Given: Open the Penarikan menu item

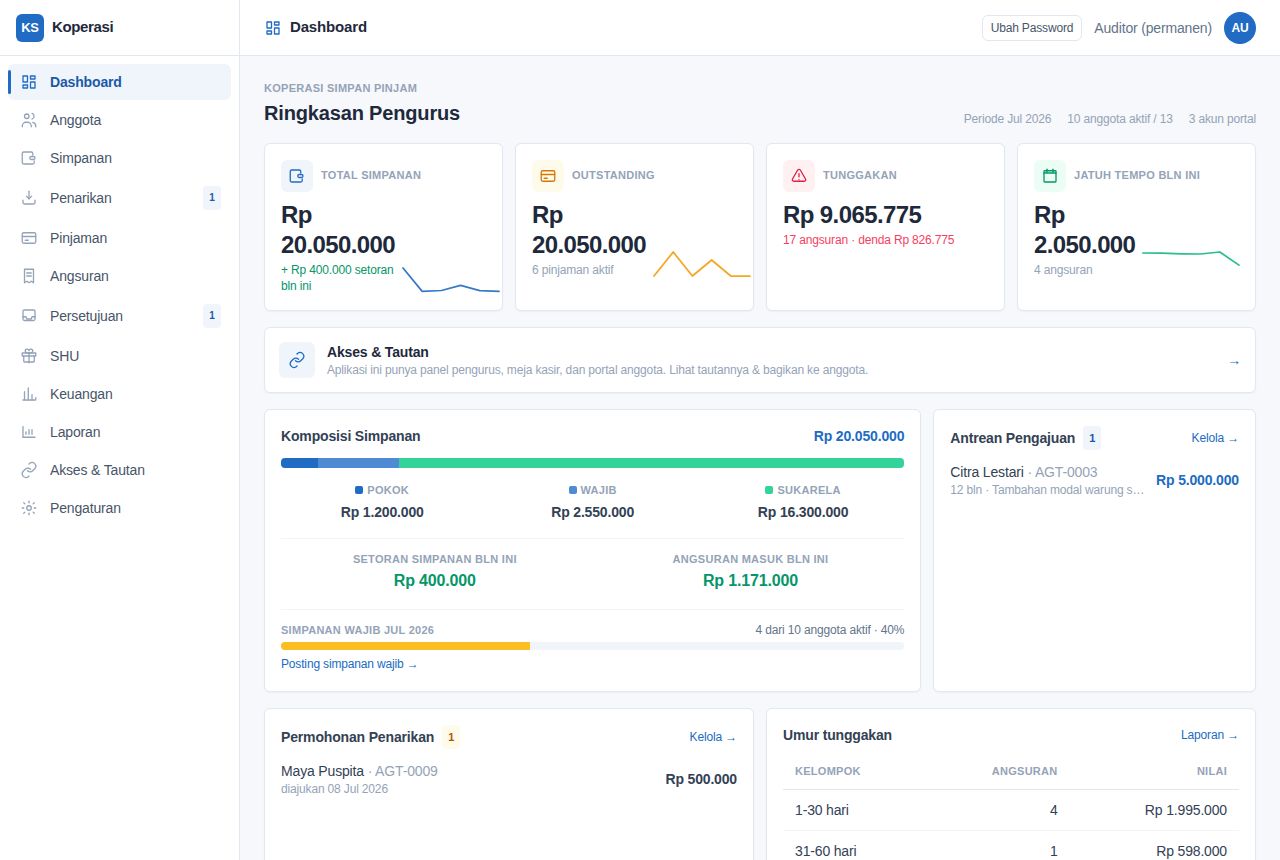Looking at the screenshot, I should (120, 198).
